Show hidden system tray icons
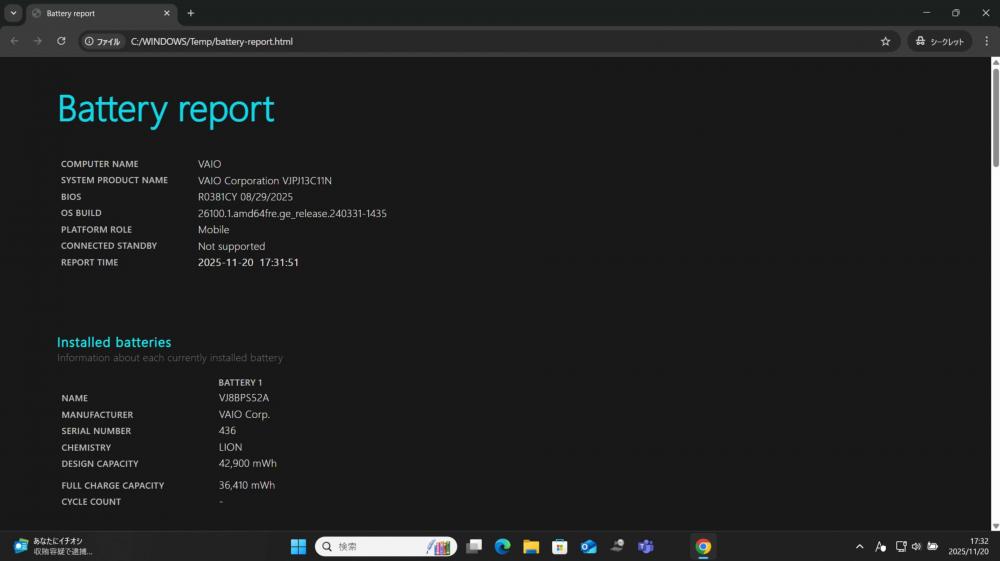1000x561 pixels. [860, 546]
